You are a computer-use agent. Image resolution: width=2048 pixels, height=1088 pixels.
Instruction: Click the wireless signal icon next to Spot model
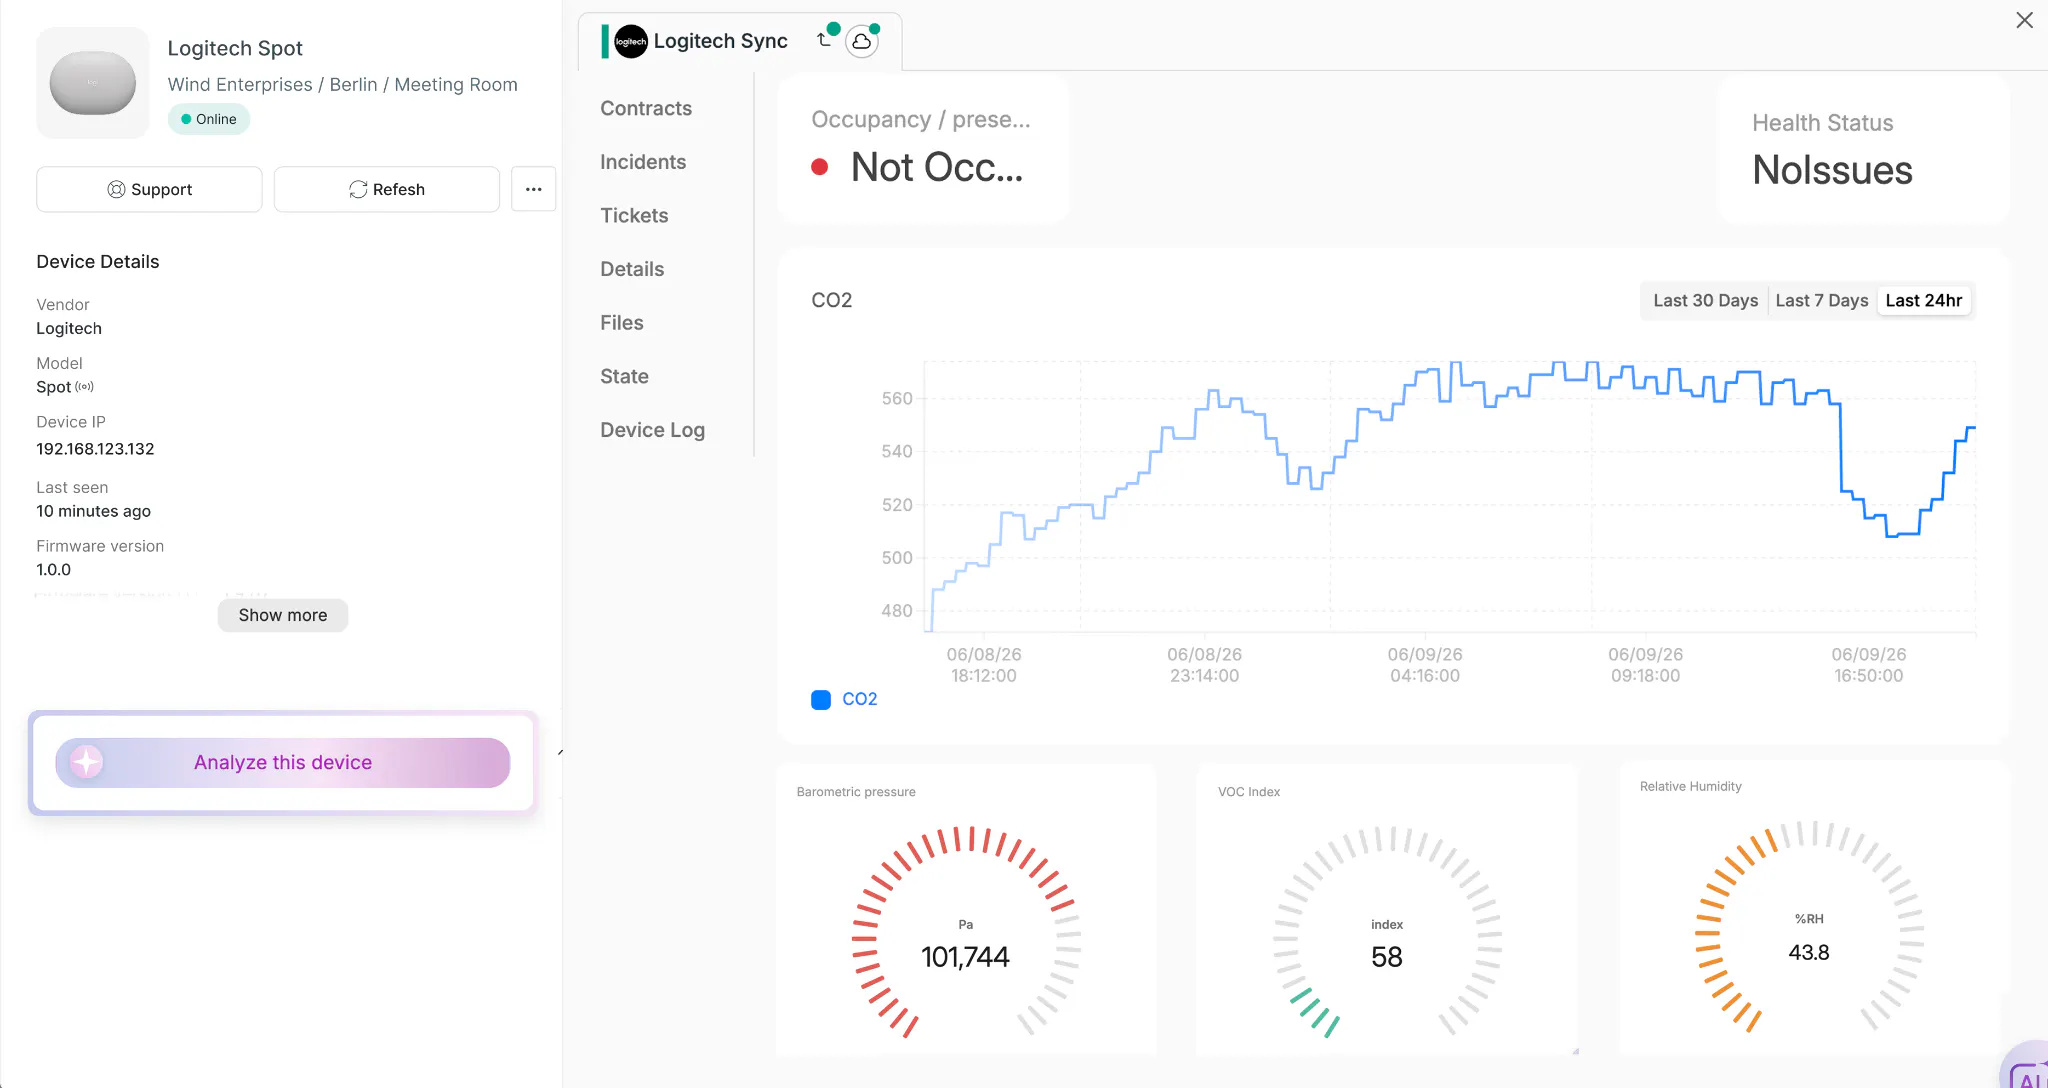85,387
